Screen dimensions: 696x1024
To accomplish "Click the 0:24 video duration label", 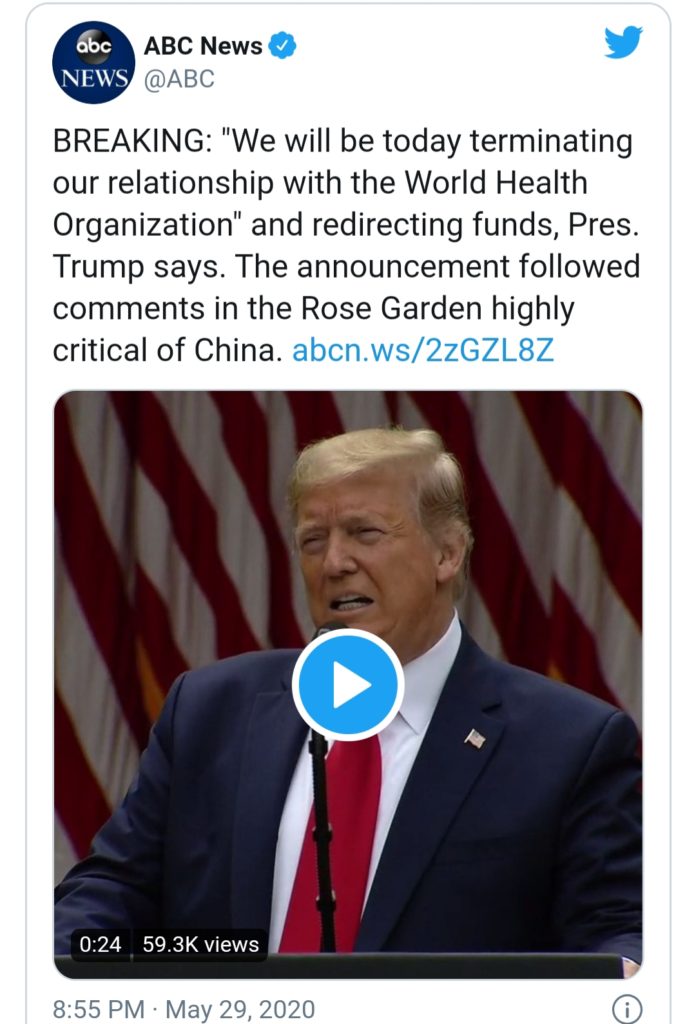I will coord(100,944).
